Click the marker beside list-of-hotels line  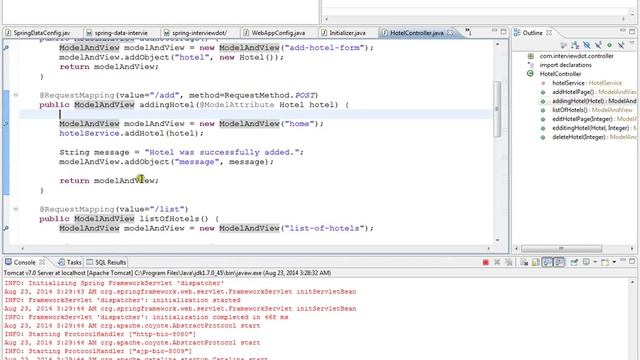click(x=6, y=228)
